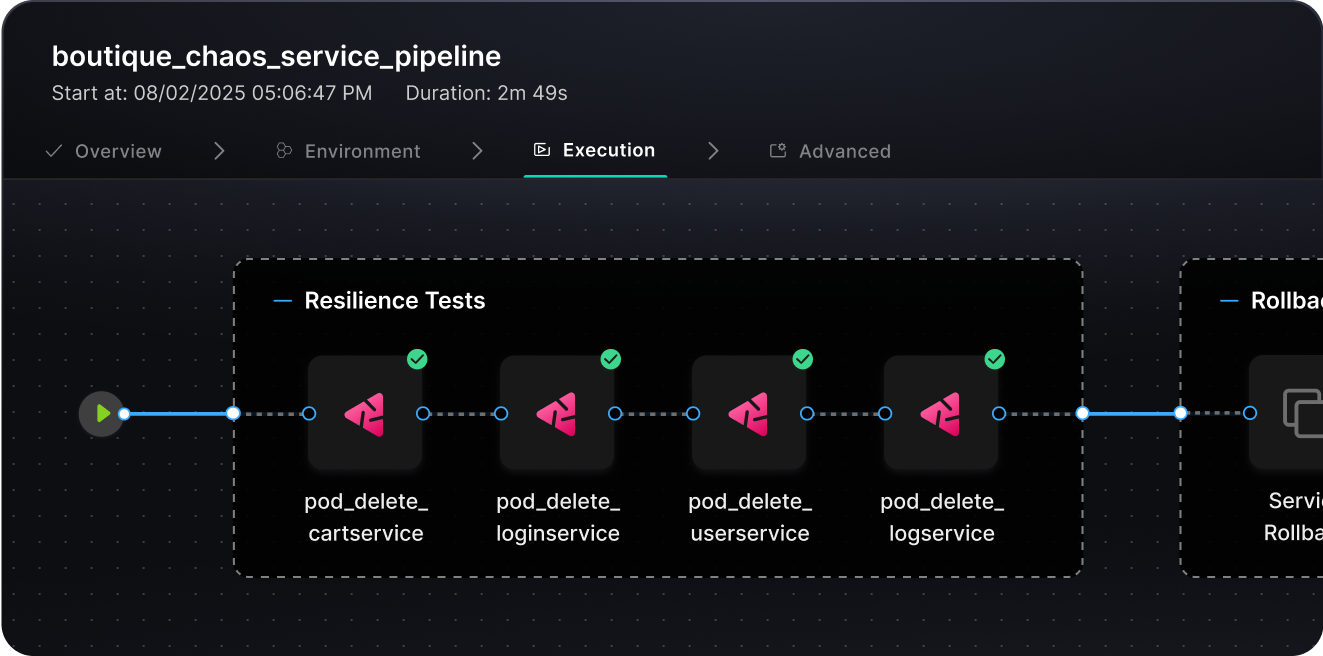This screenshot has width=1323, height=656.
Task: Click chevron between Execution and Advanced
Action: [x=713, y=151]
